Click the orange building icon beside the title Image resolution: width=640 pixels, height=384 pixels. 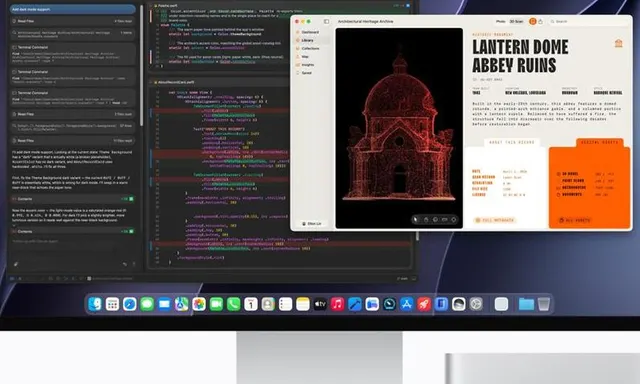(x=618, y=43)
